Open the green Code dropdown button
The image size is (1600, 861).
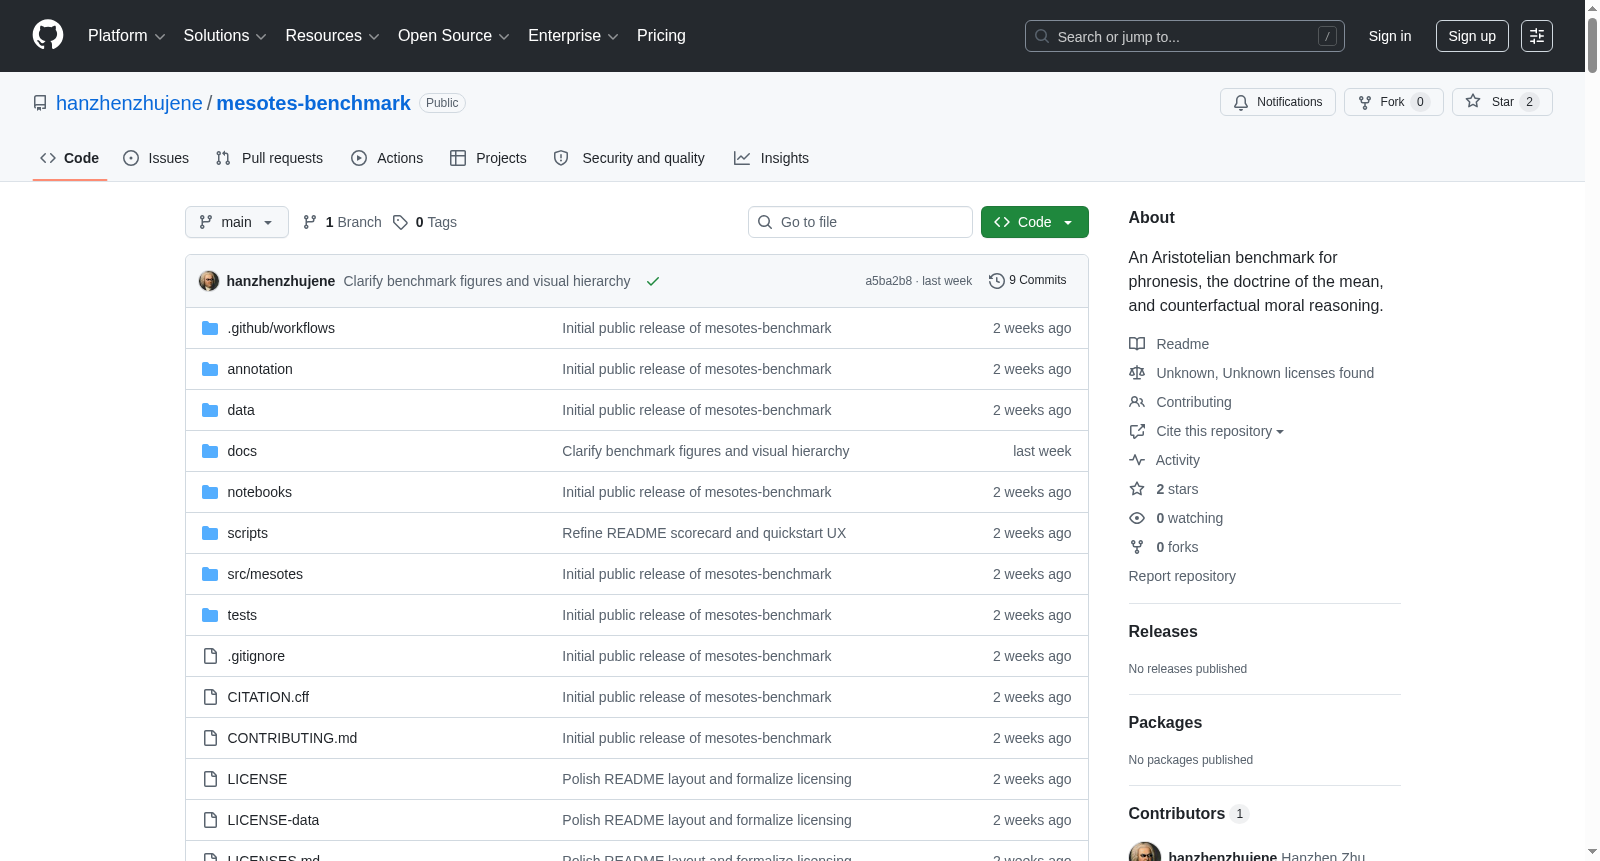1035,222
